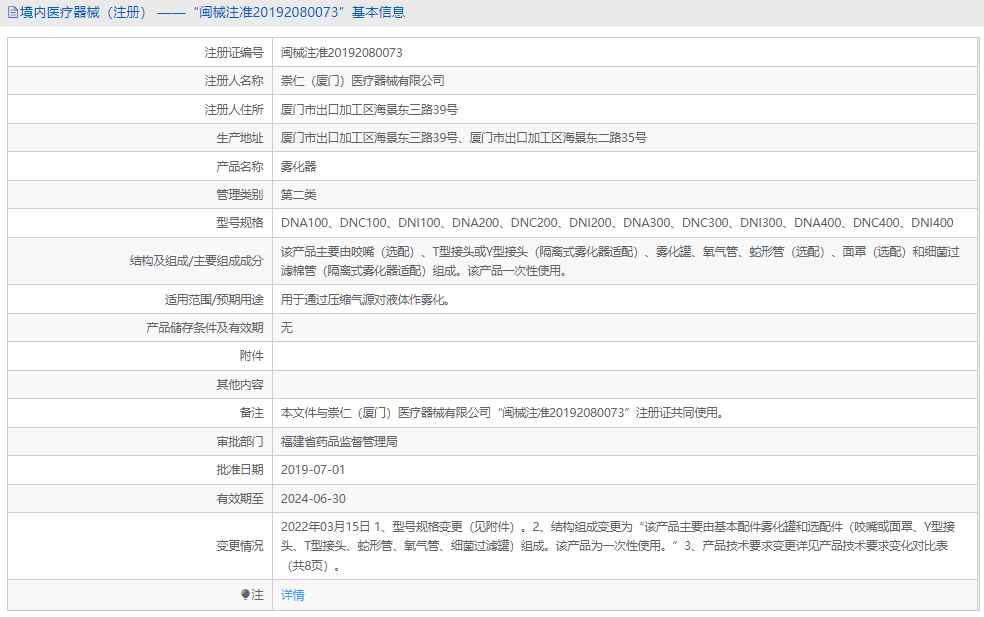The width and height of the screenshot is (984, 617).
Task: Click the 附件 label
Action: (x=252, y=356)
